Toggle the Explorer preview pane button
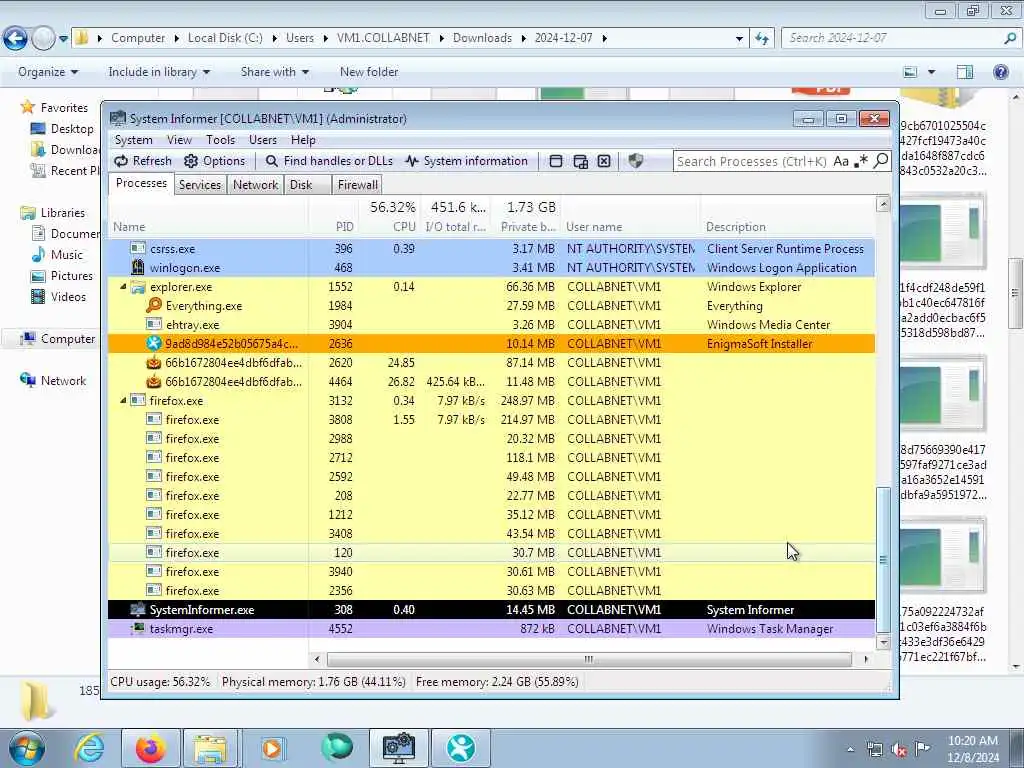Screen dimensions: 1024x768 tap(965, 72)
